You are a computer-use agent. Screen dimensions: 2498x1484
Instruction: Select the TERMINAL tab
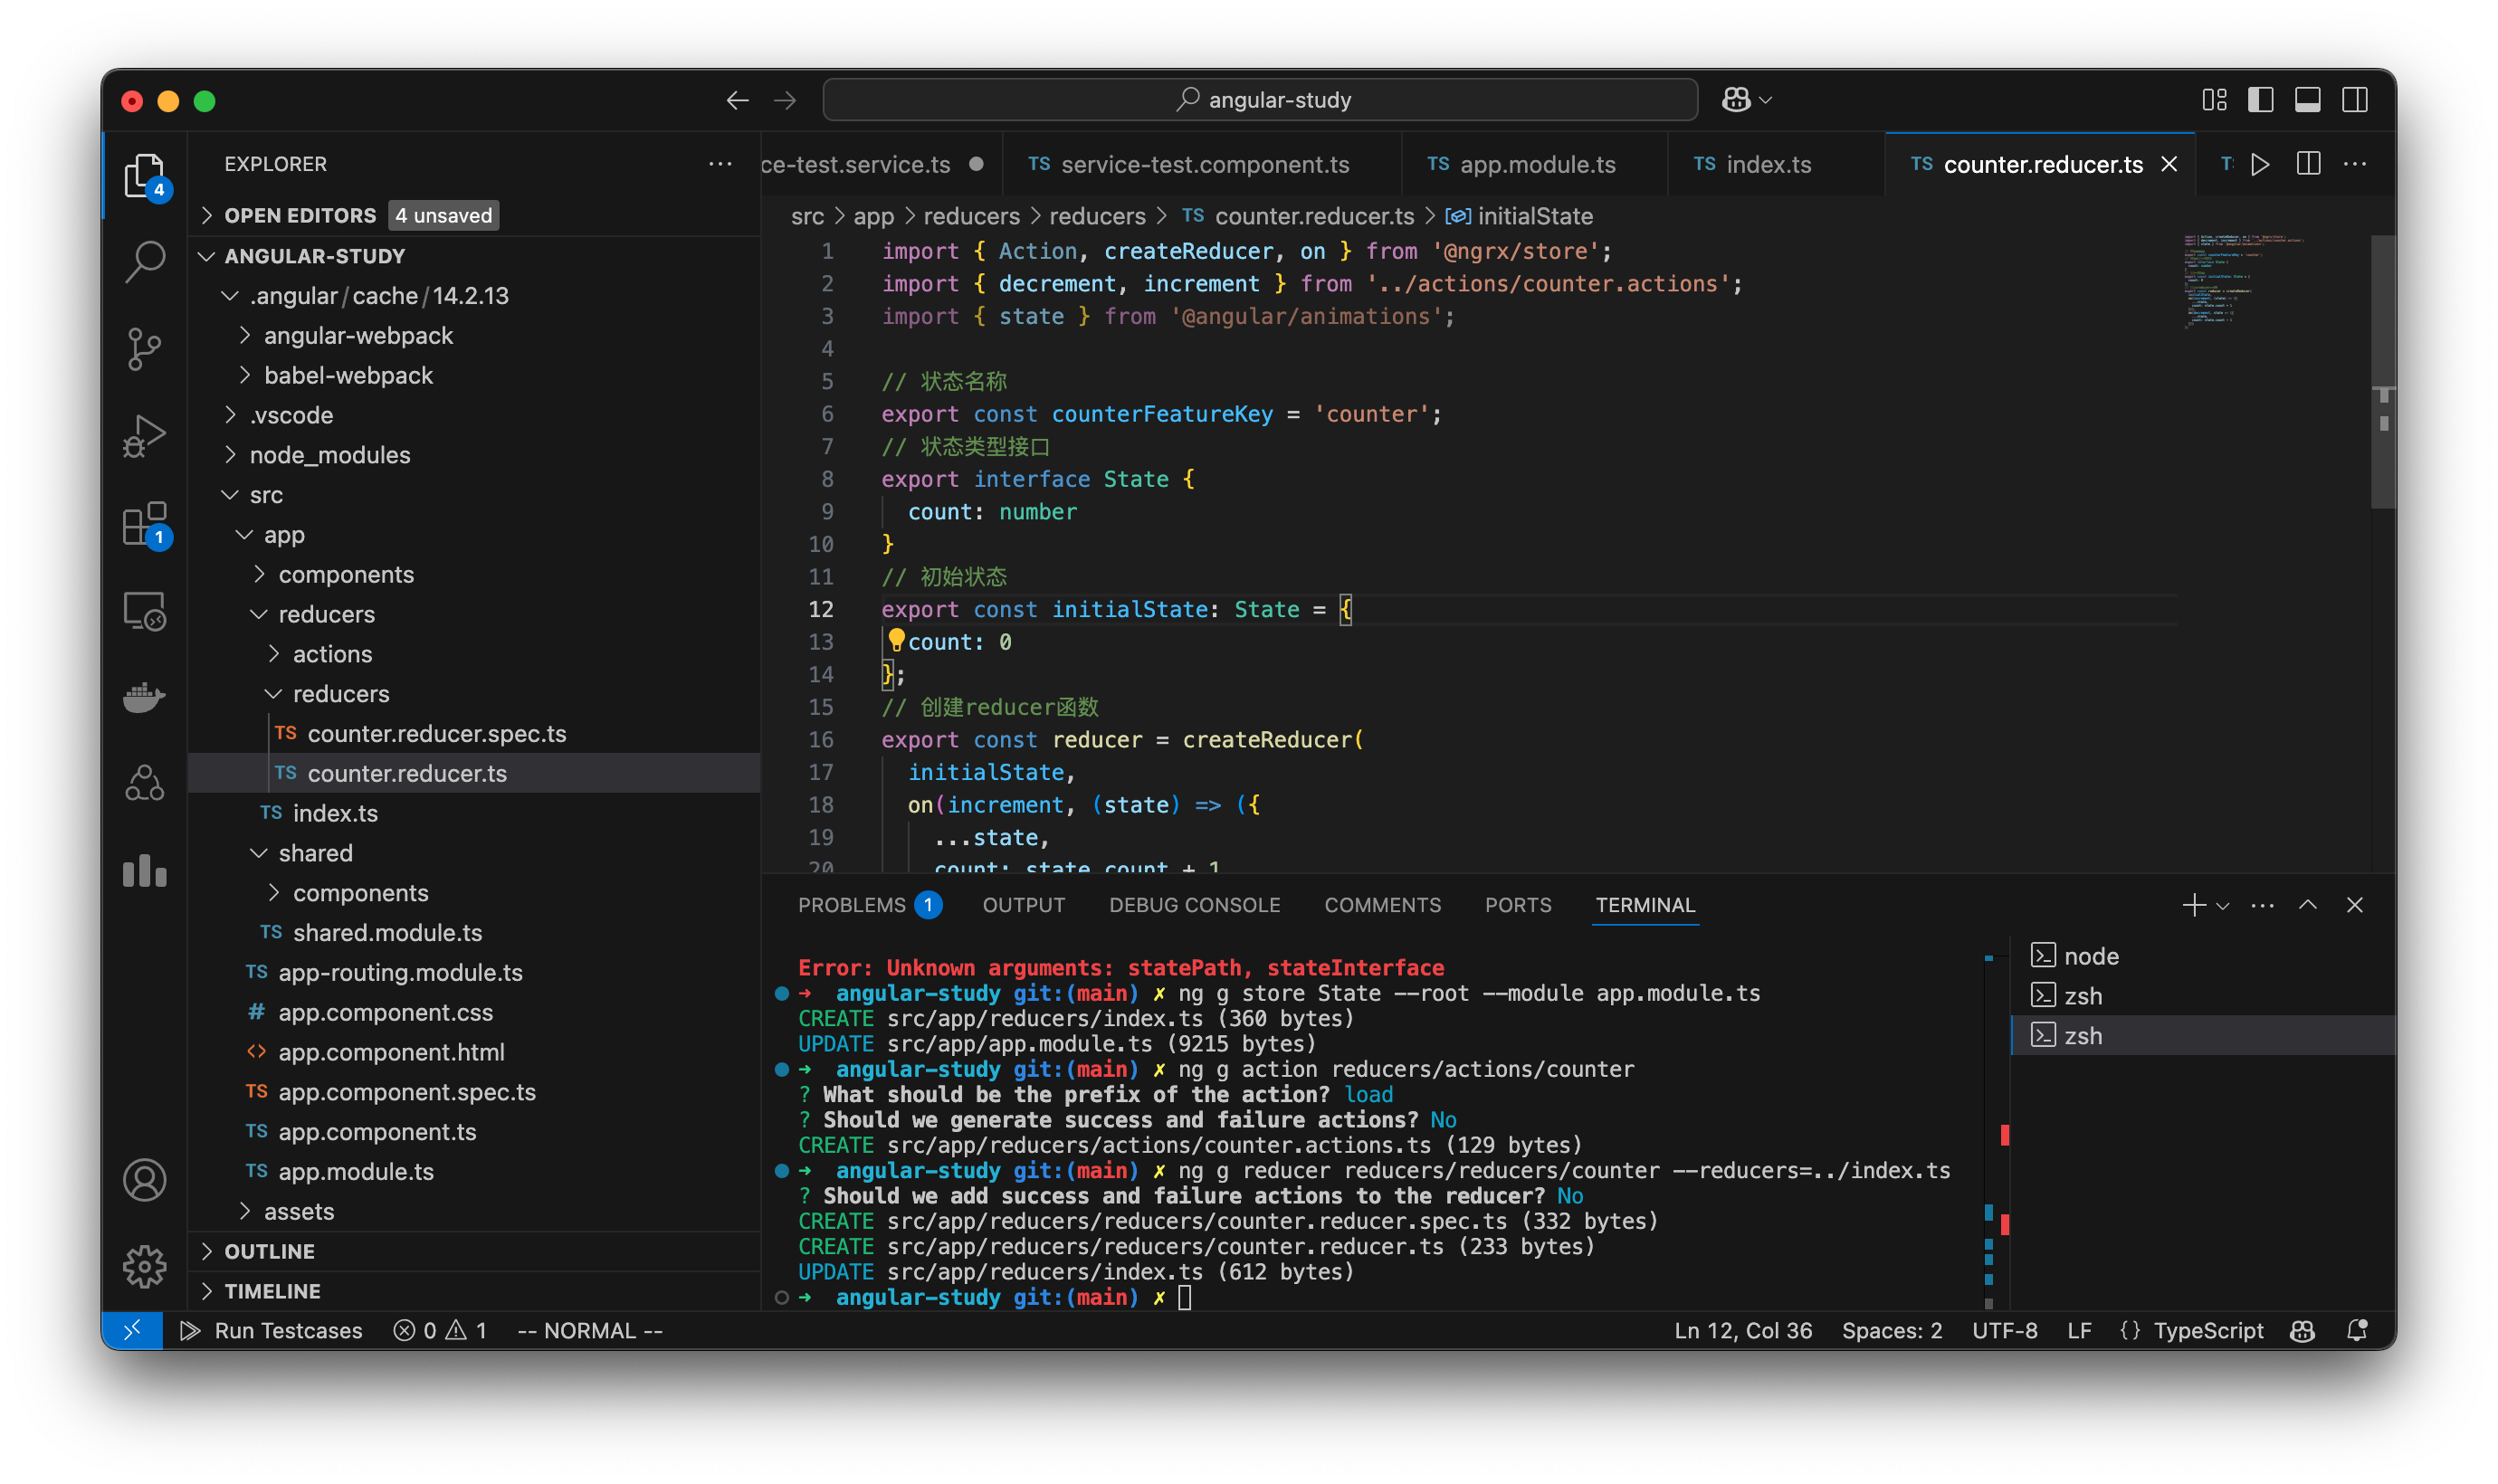pyautogui.click(x=1645, y=905)
